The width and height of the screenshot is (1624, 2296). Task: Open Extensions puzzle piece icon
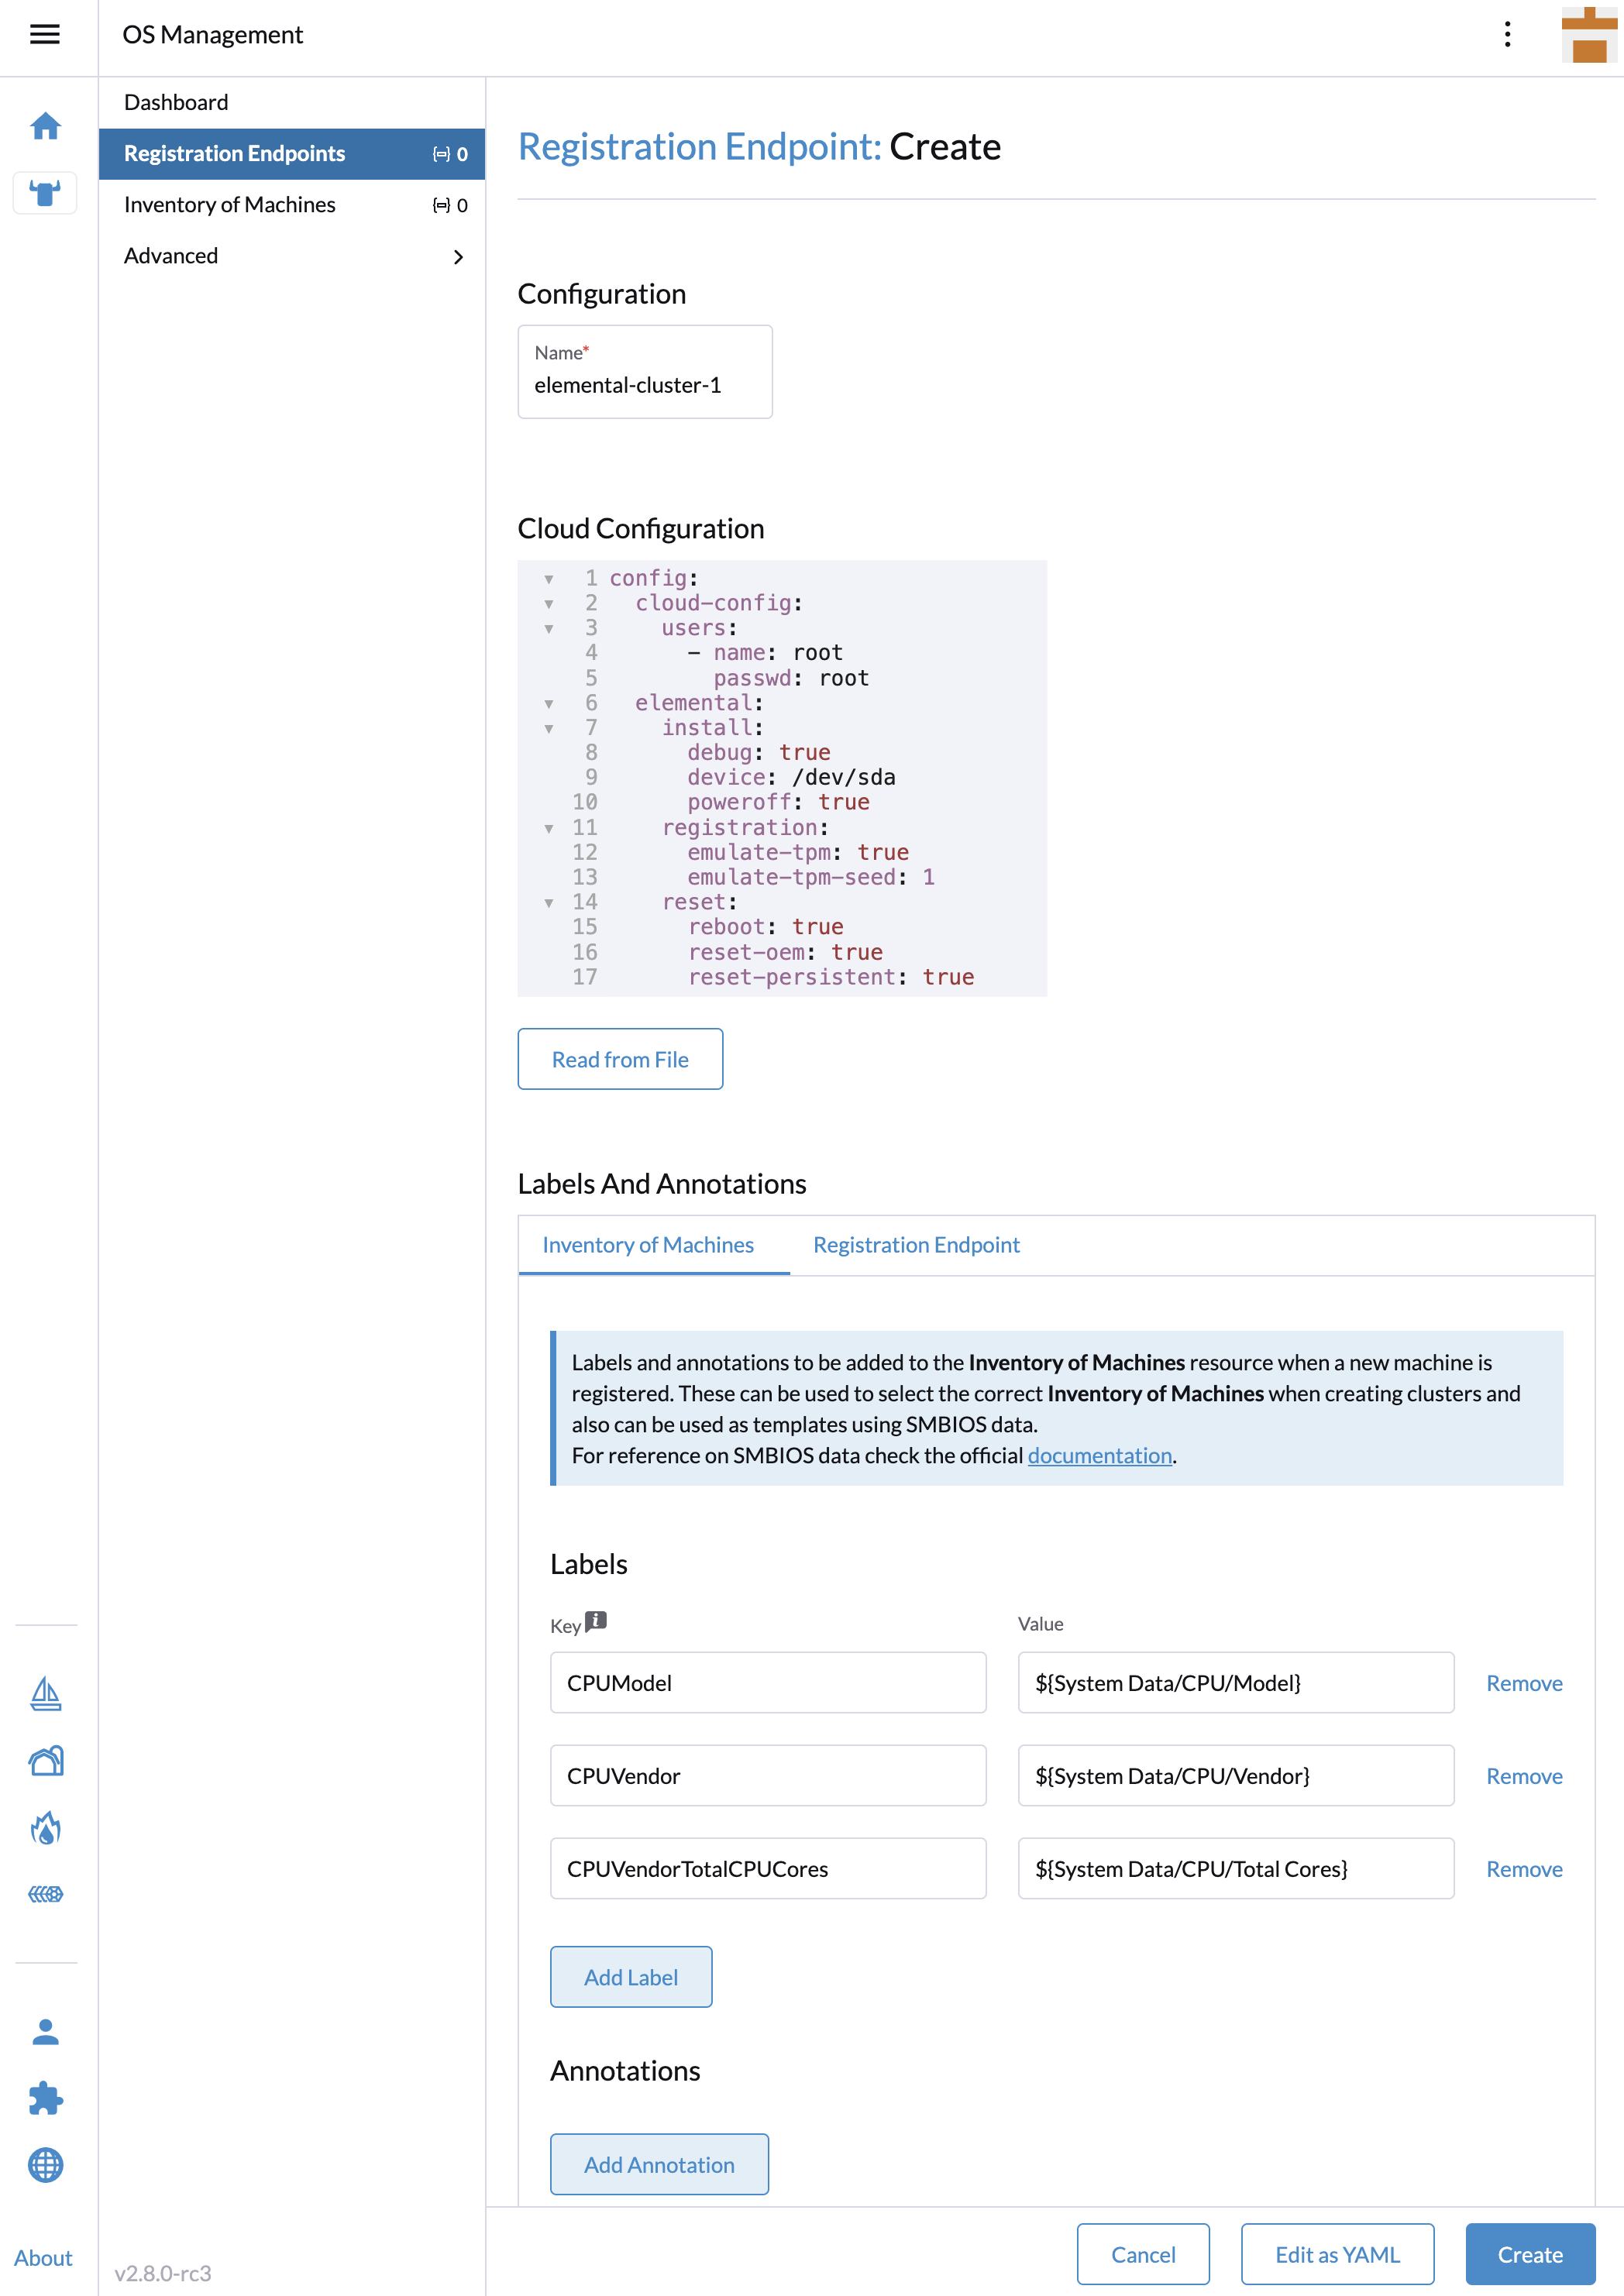(x=45, y=2098)
